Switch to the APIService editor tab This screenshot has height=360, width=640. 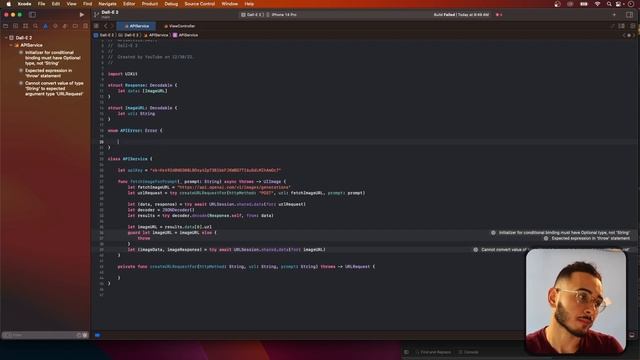click(x=136, y=26)
